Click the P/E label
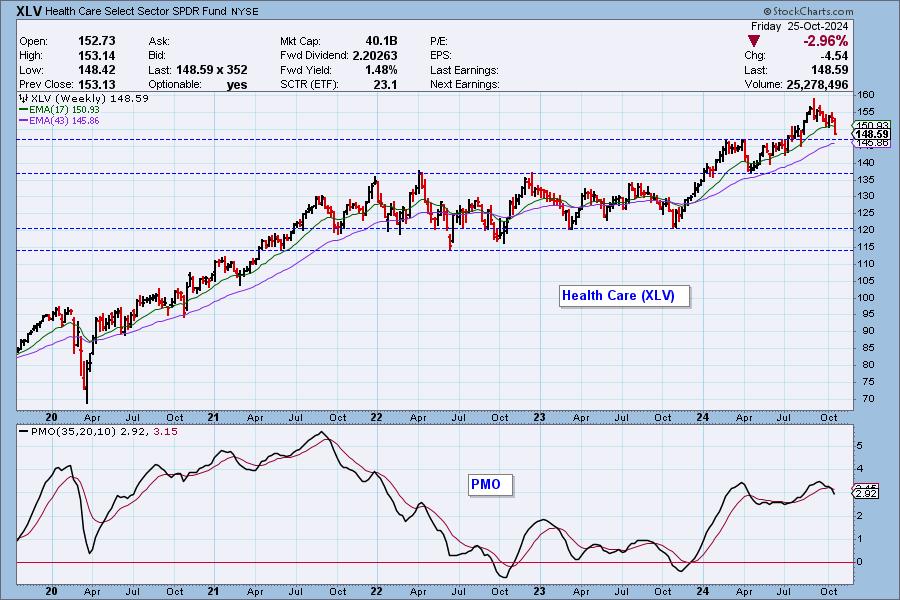Screen dimensions: 900x600 tap(439, 41)
